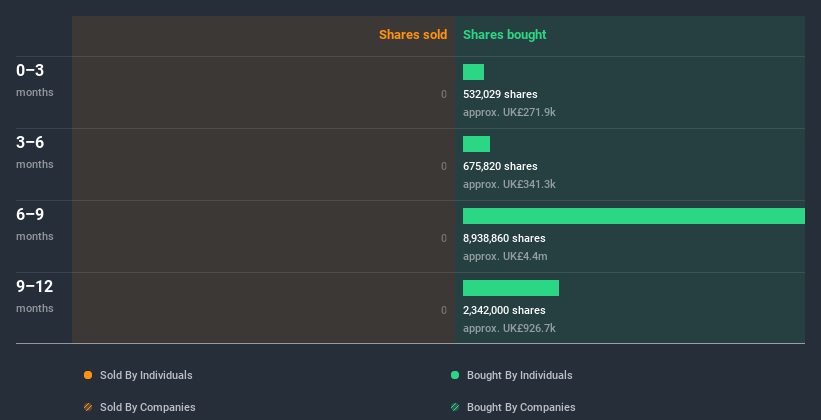
Task: Click the zero sold value in 9–12 months row
Action: [x=444, y=310]
